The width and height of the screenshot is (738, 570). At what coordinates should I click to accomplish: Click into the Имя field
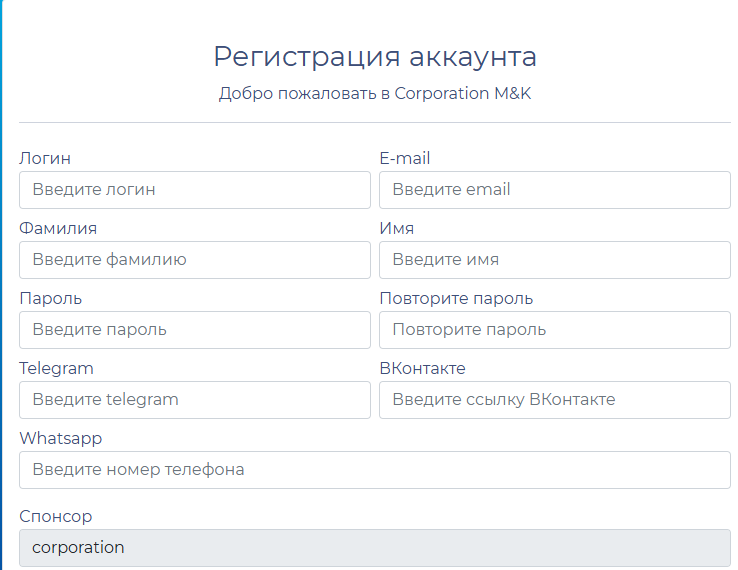point(554,259)
